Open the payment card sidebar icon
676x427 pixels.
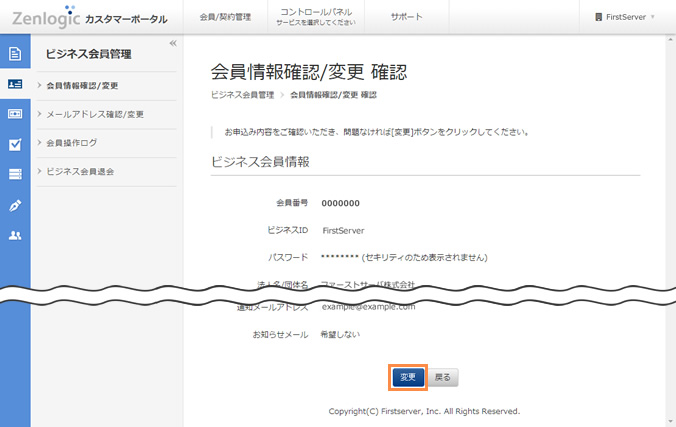pos(15,114)
